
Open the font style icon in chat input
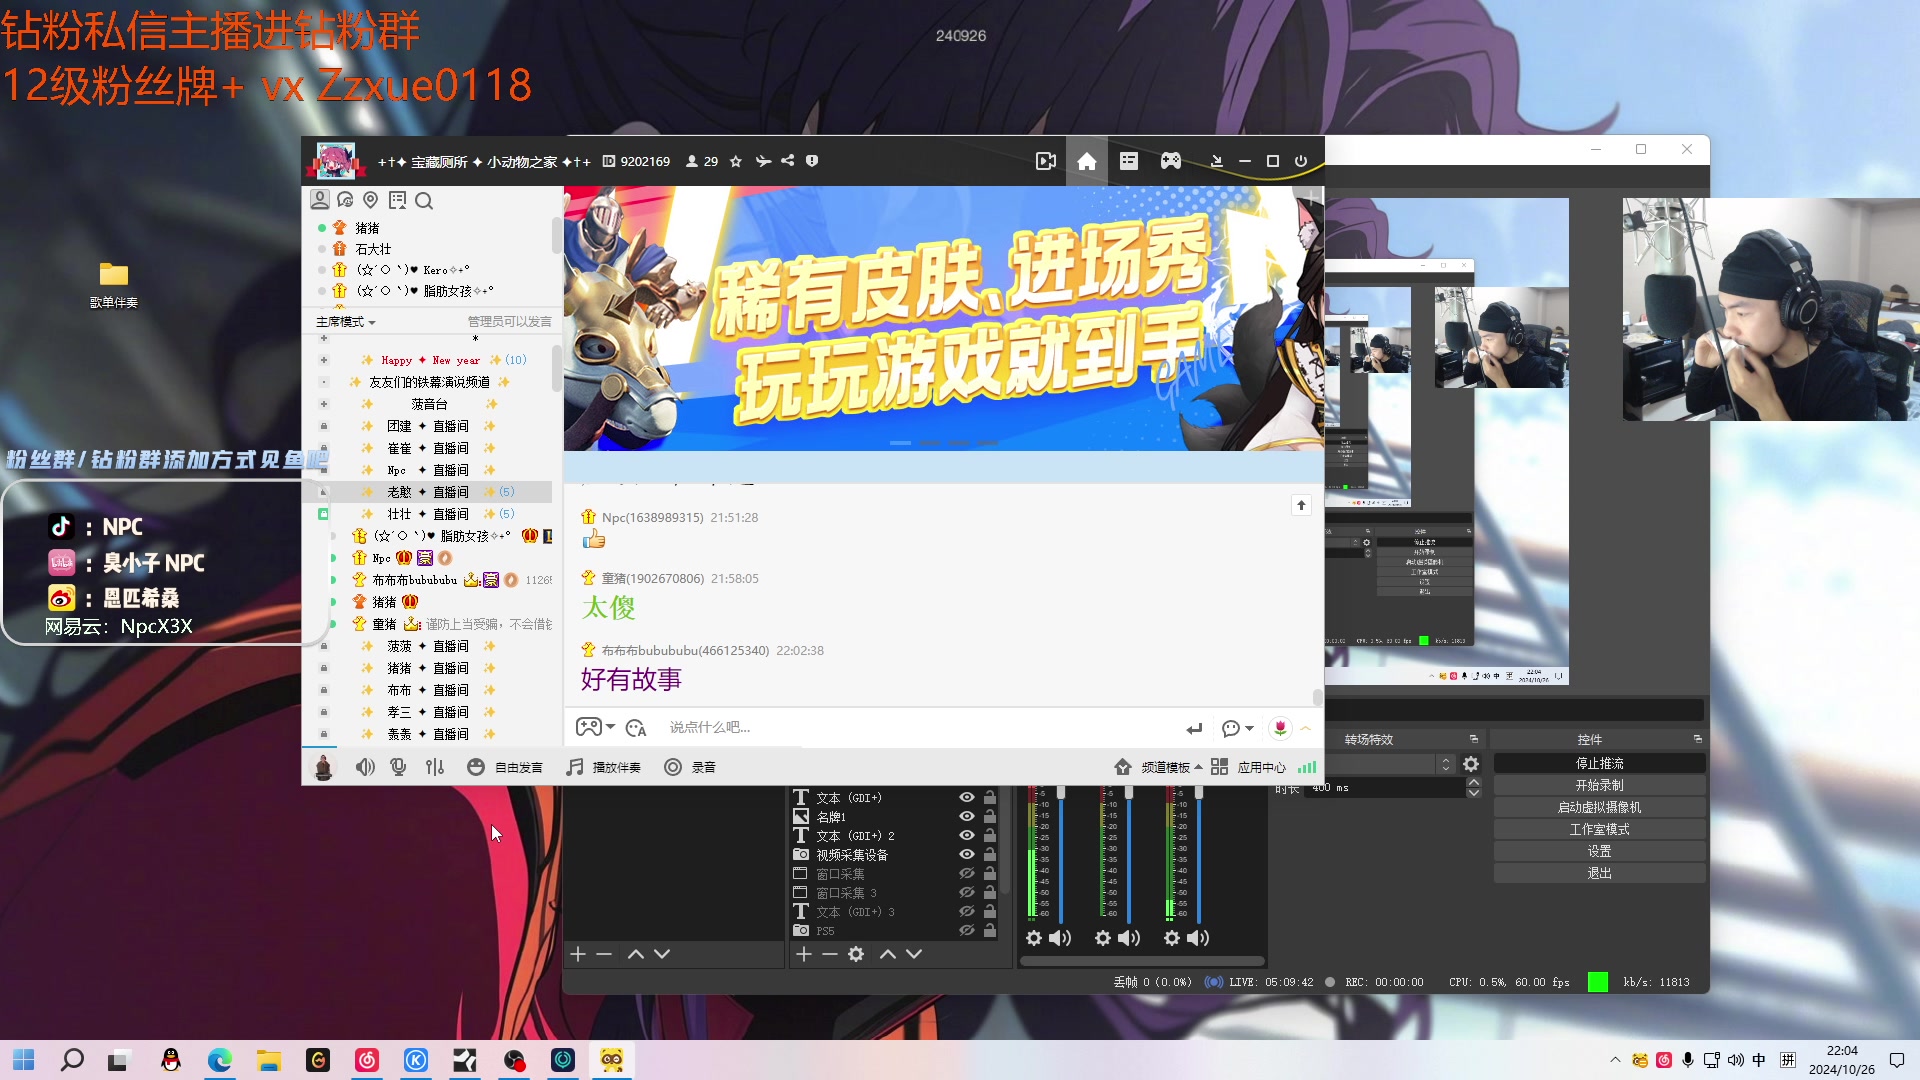(636, 728)
